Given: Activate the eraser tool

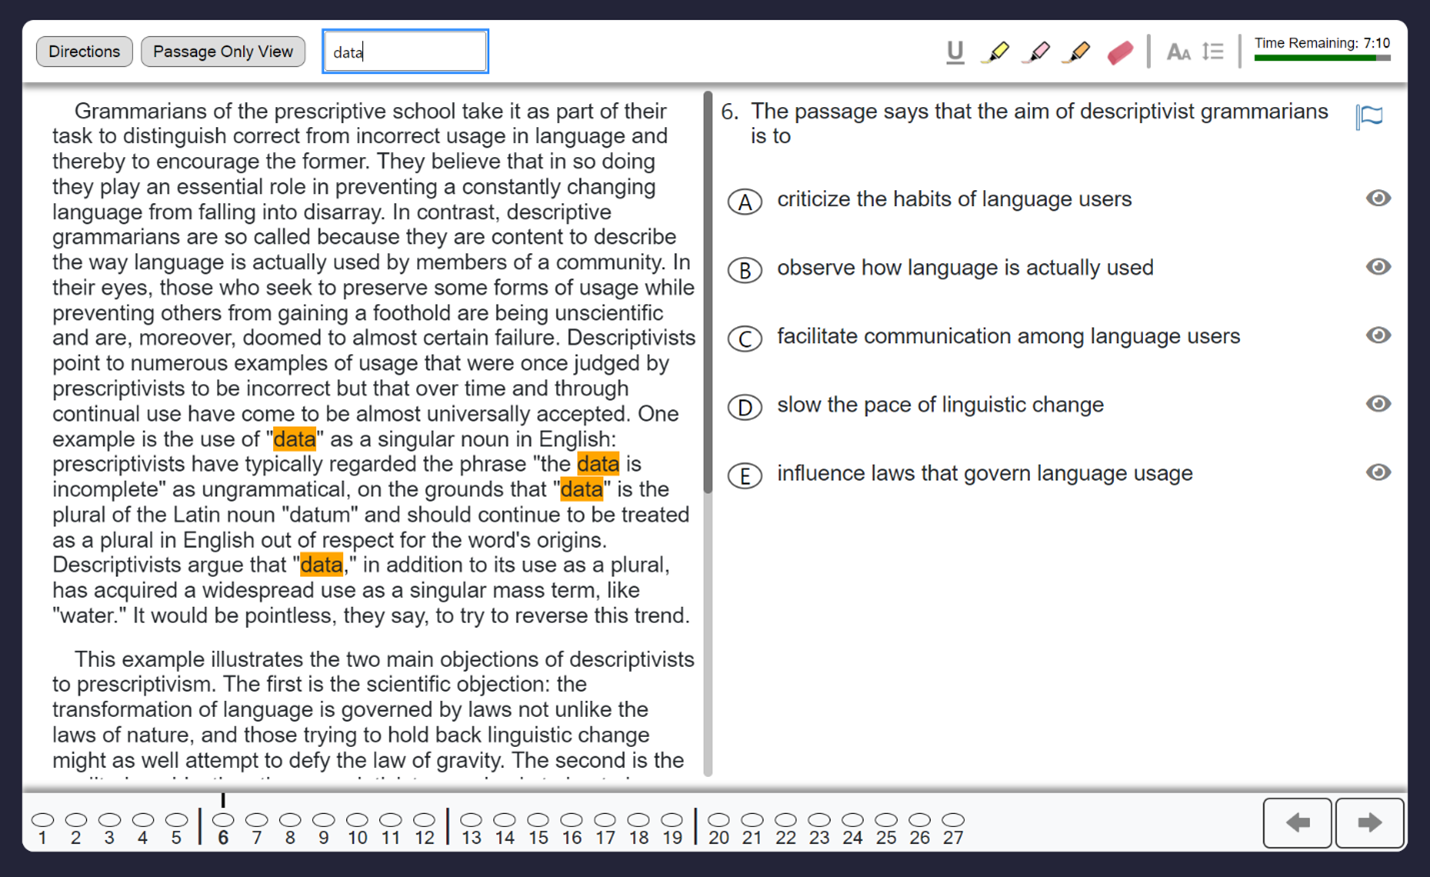Looking at the screenshot, I should tap(1119, 51).
